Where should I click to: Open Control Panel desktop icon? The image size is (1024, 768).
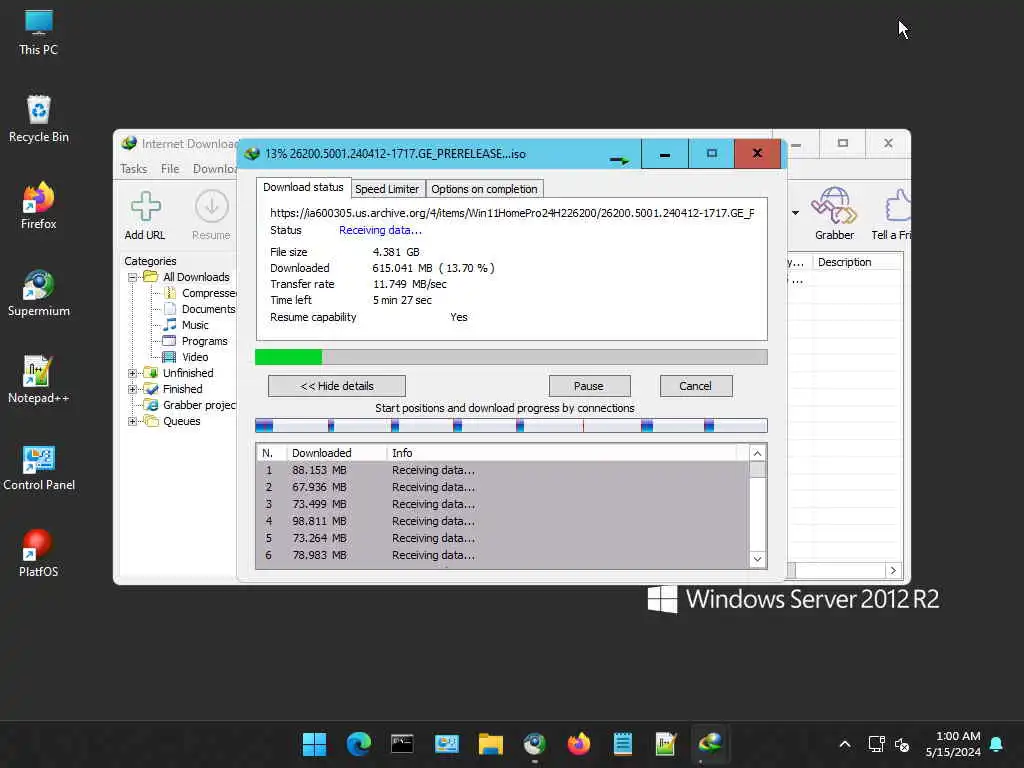[x=39, y=468]
